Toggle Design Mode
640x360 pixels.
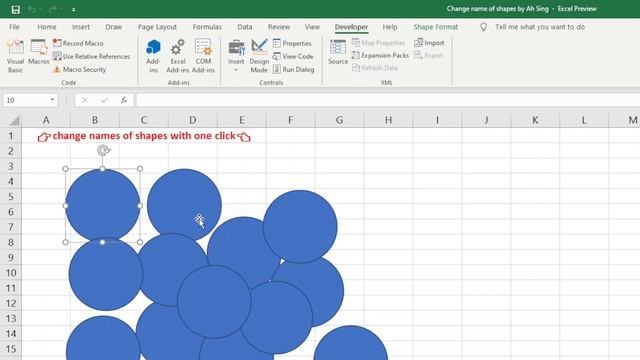[259, 56]
